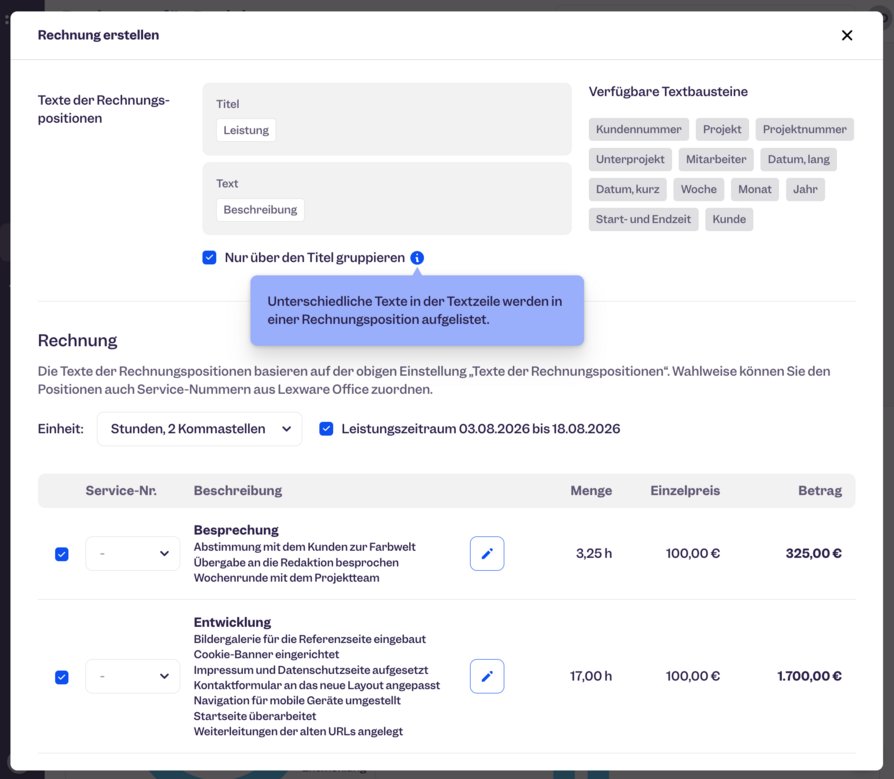Click inside the Text field area
The width and height of the screenshot is (894, 779).
coord(387,198)
